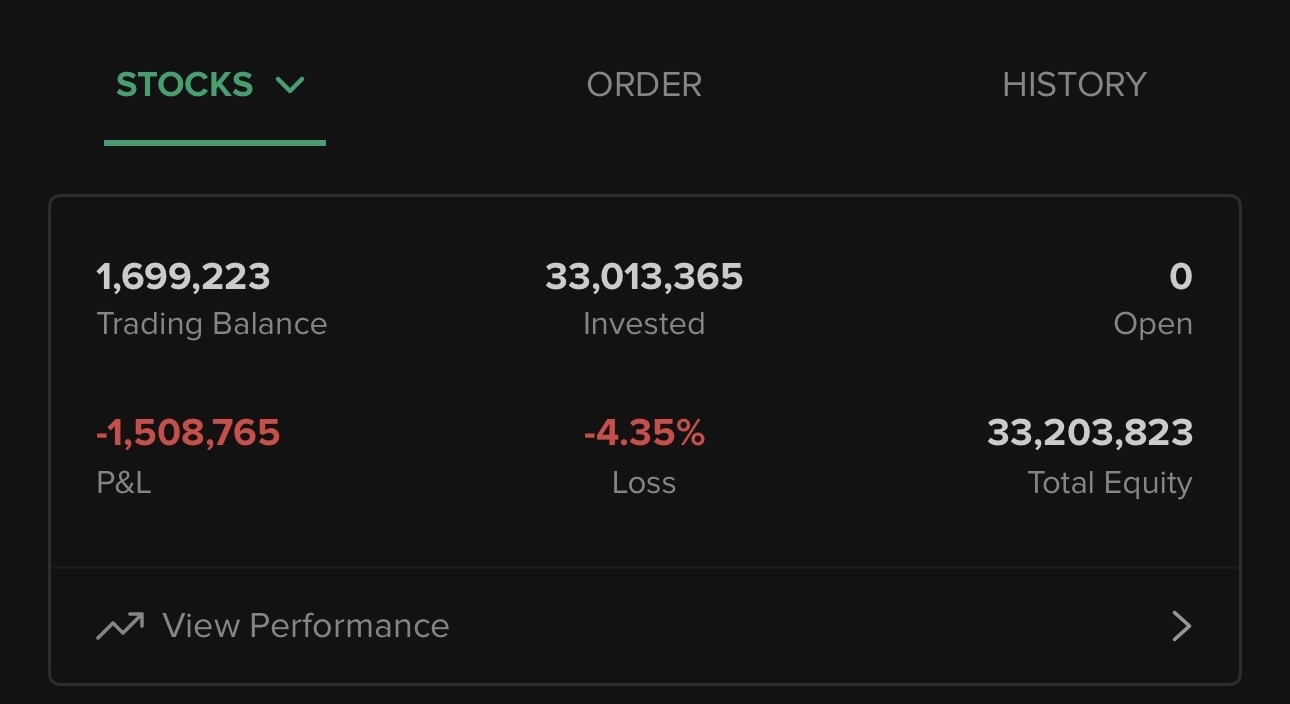
Task: Tap the Trading Balance value 1,699,223
Action: (x=183, y=277)
